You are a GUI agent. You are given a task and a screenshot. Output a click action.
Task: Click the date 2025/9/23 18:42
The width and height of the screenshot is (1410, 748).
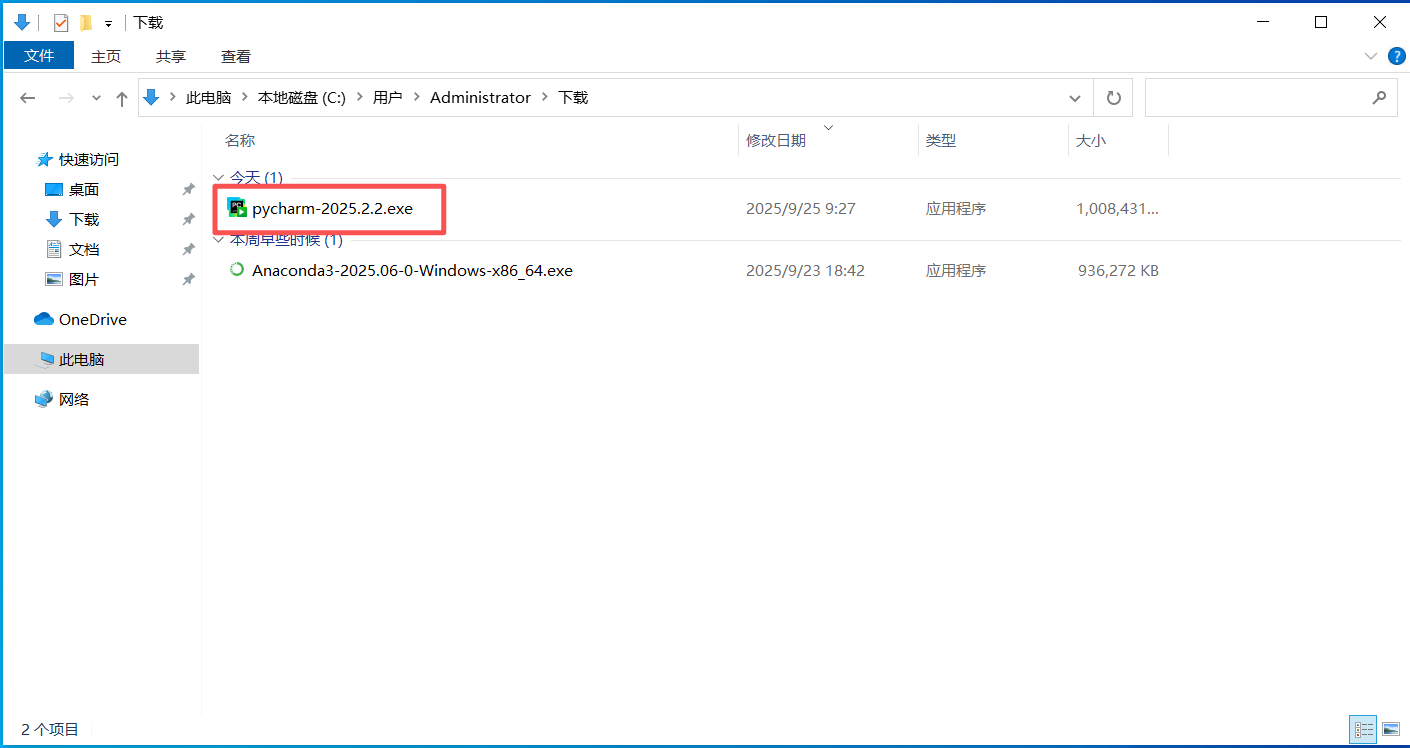(x=805, y=270)
